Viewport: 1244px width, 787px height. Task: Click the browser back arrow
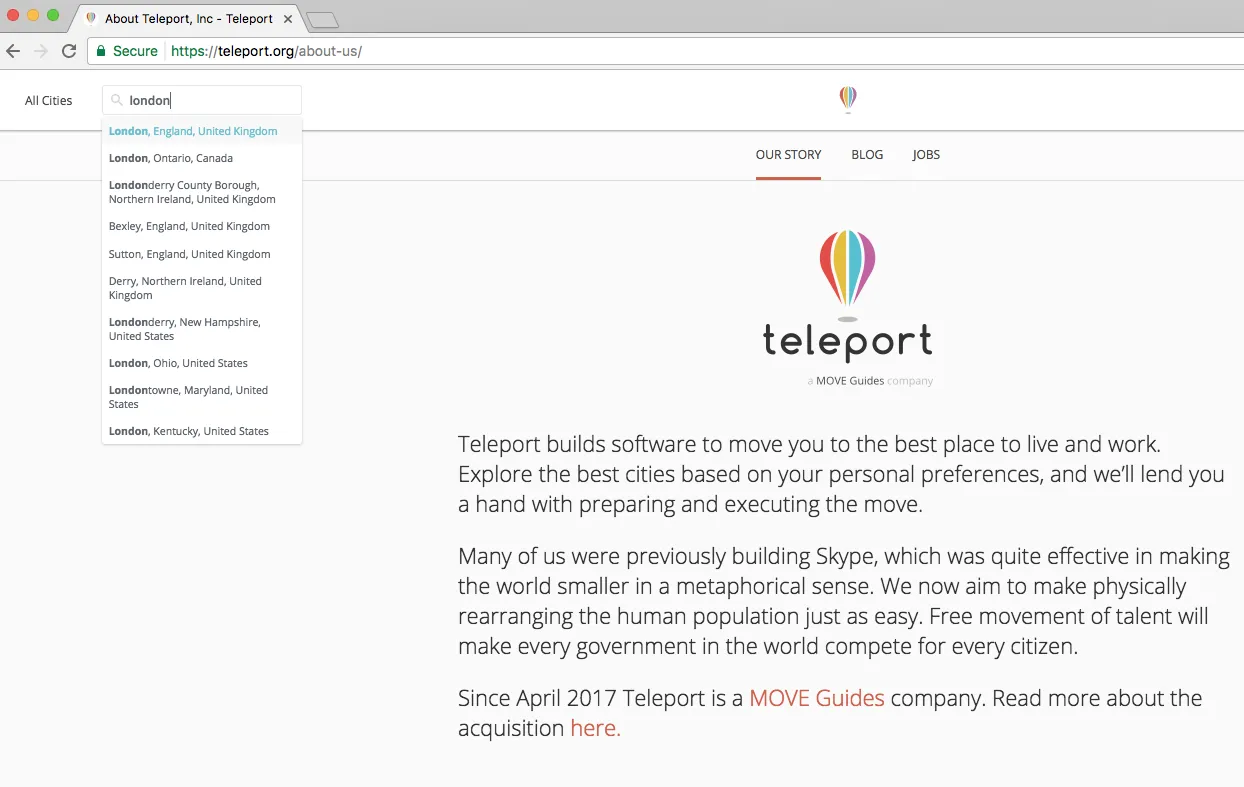click(13, 51)
